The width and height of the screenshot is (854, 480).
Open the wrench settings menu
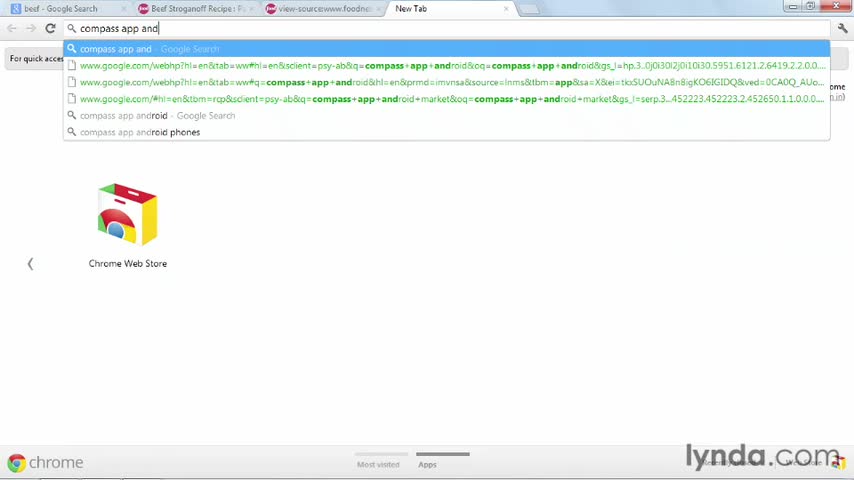[843, 28]
